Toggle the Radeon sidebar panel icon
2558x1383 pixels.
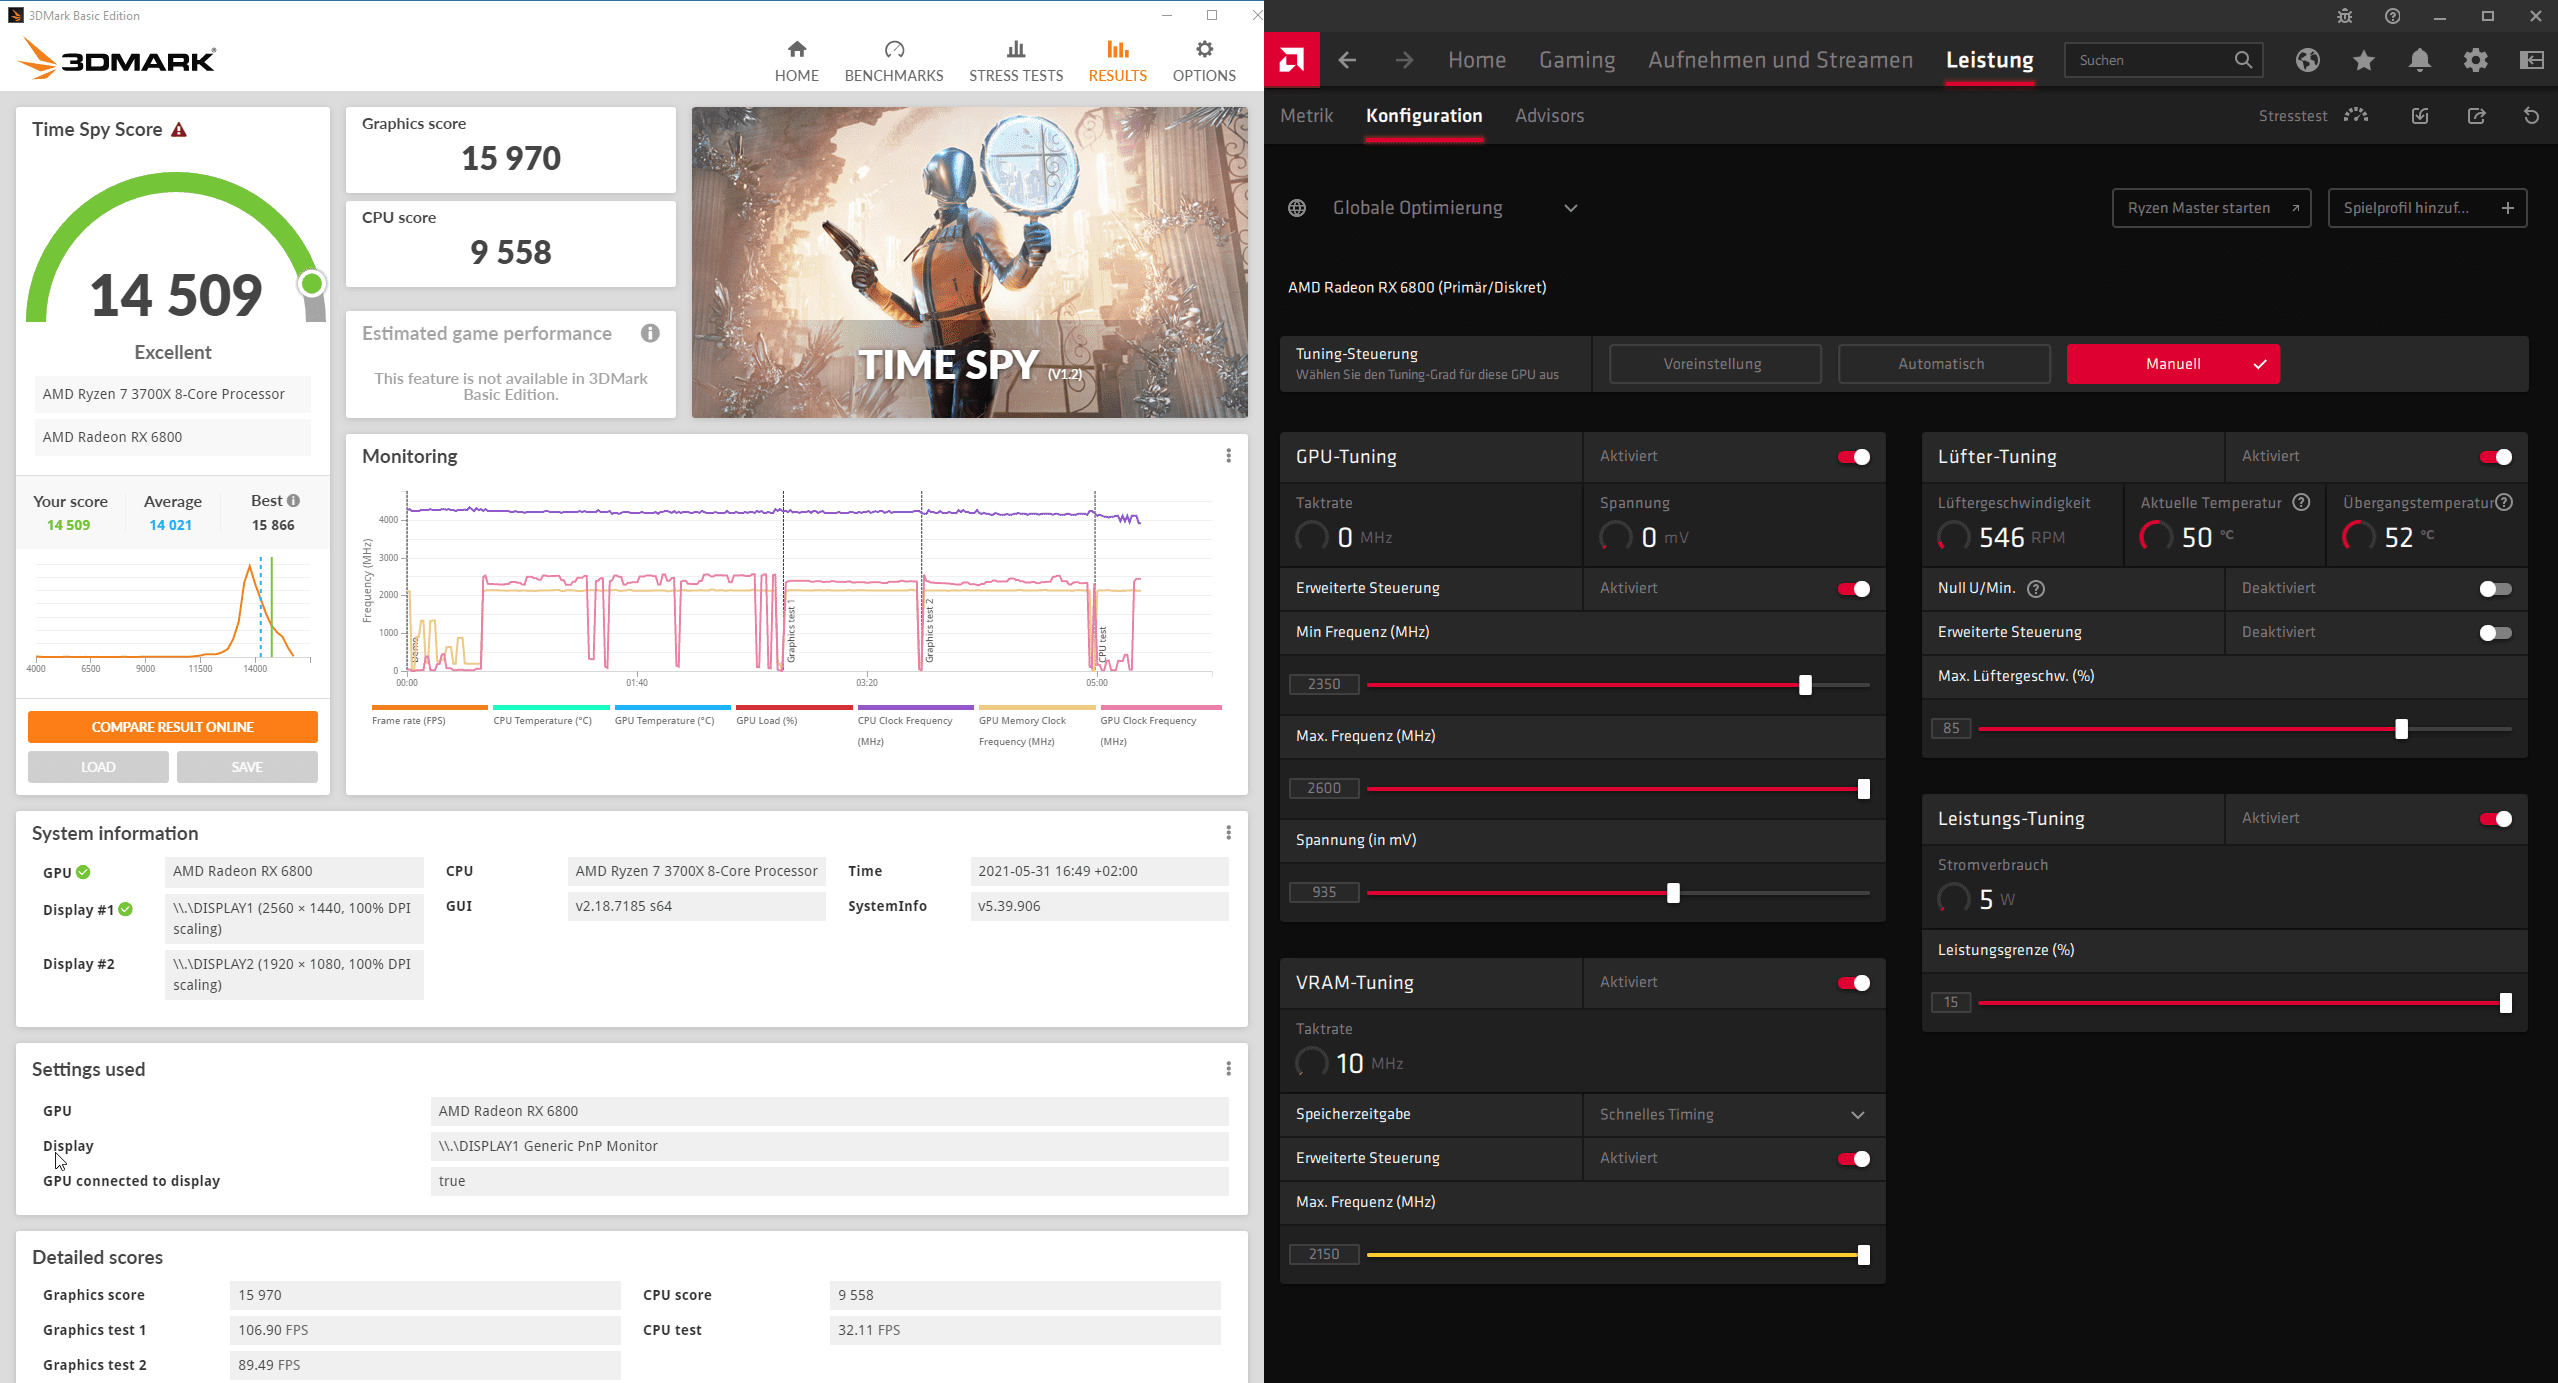coord(2531,60)
